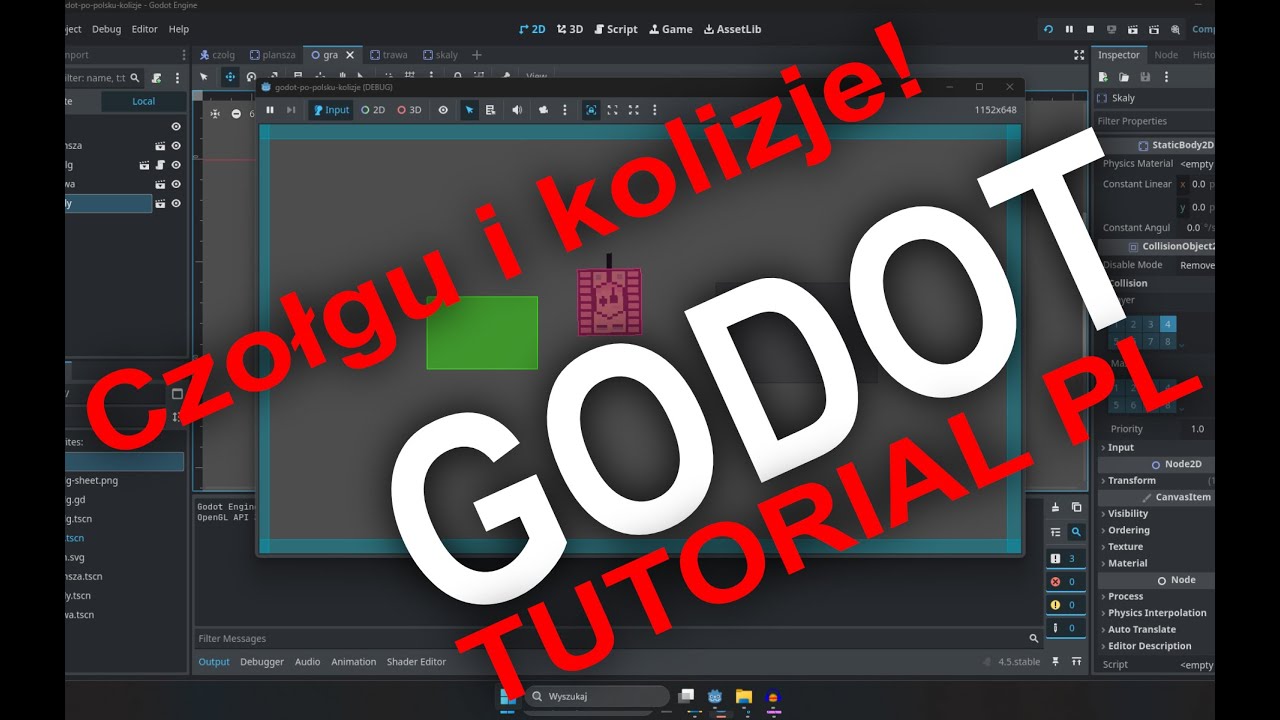Open File Explorer from taskbar
This screenshot has width=1280, height=720.
pos(743,696)
